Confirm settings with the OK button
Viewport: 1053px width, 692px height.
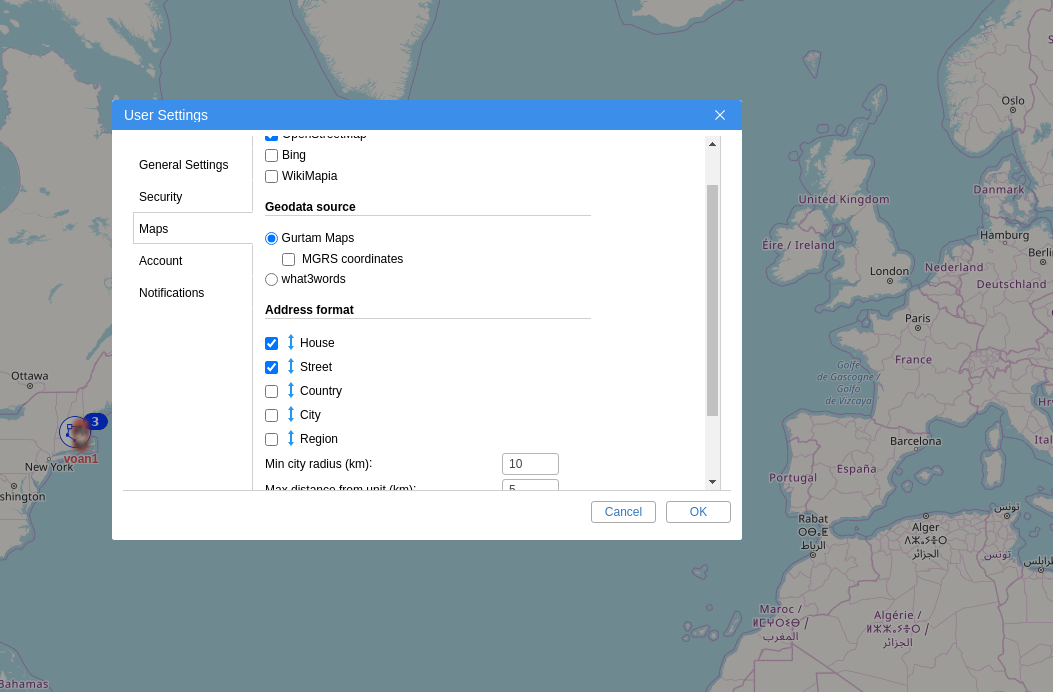(698, 512)
